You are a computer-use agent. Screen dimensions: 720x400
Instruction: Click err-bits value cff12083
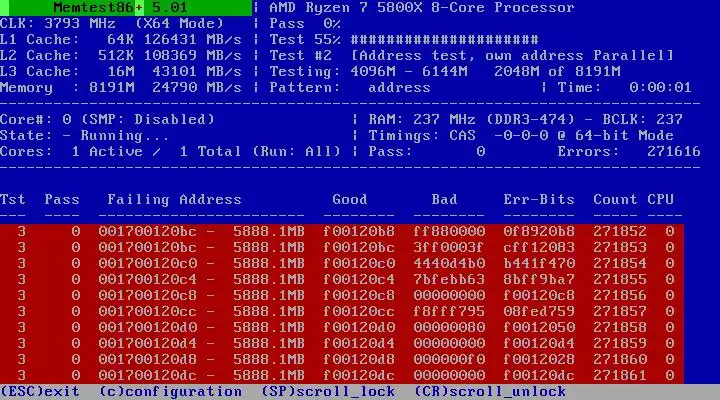pyautogui.click(x=539, y=248)
